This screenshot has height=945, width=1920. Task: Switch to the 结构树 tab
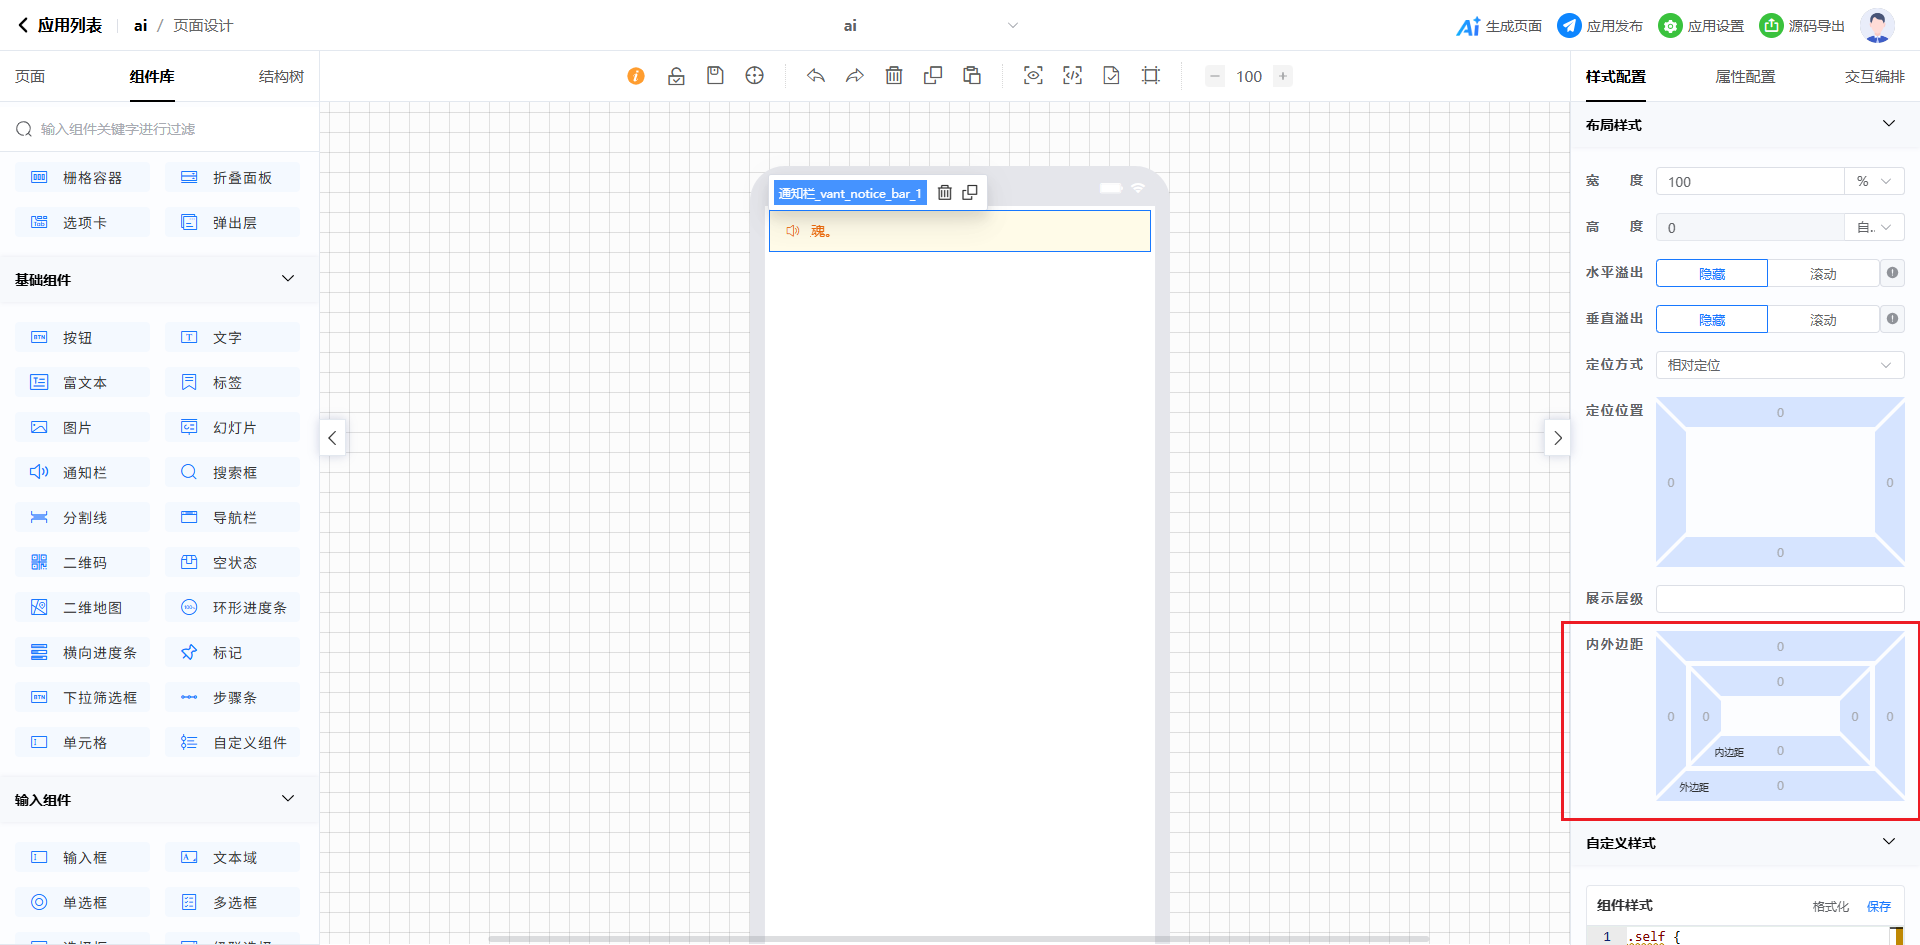coord(281,77)
